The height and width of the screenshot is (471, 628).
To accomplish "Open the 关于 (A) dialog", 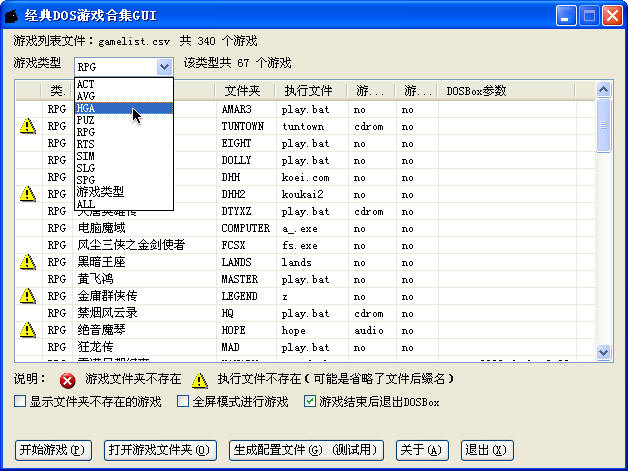I will pos(422,450).
